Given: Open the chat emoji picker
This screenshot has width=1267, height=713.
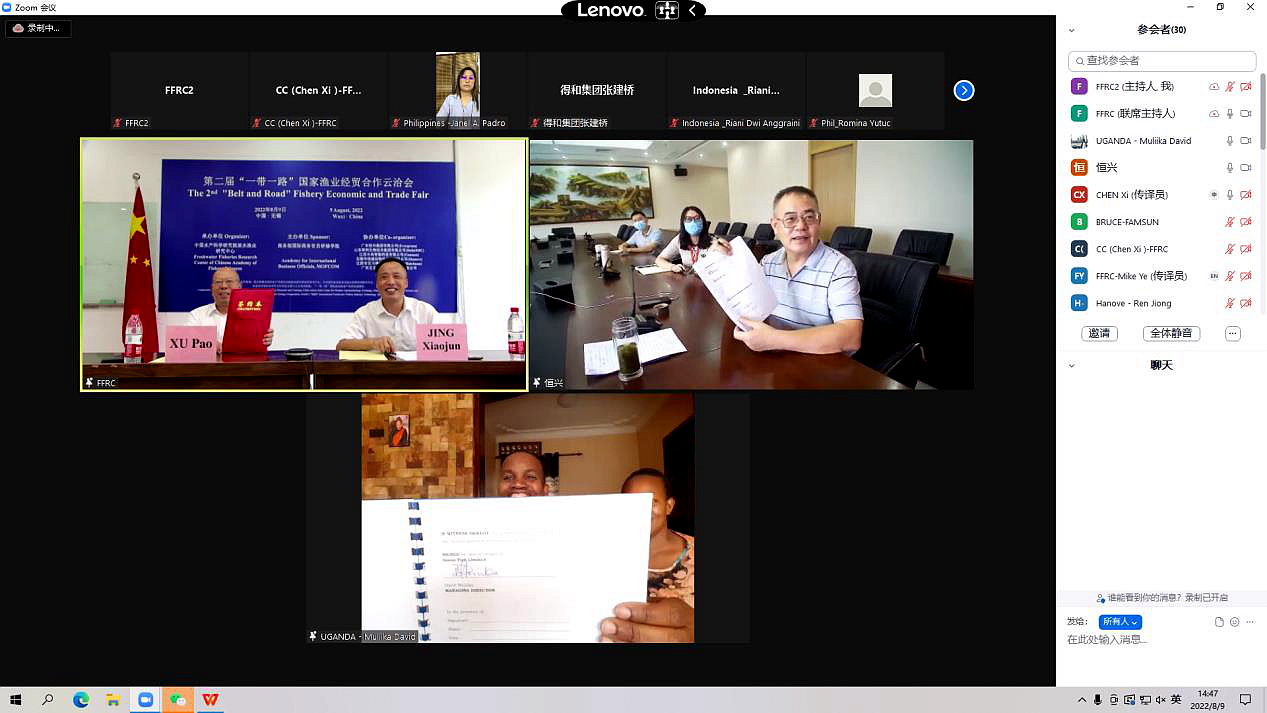Looking at the screenshot, I should (x=1235, y=622).
